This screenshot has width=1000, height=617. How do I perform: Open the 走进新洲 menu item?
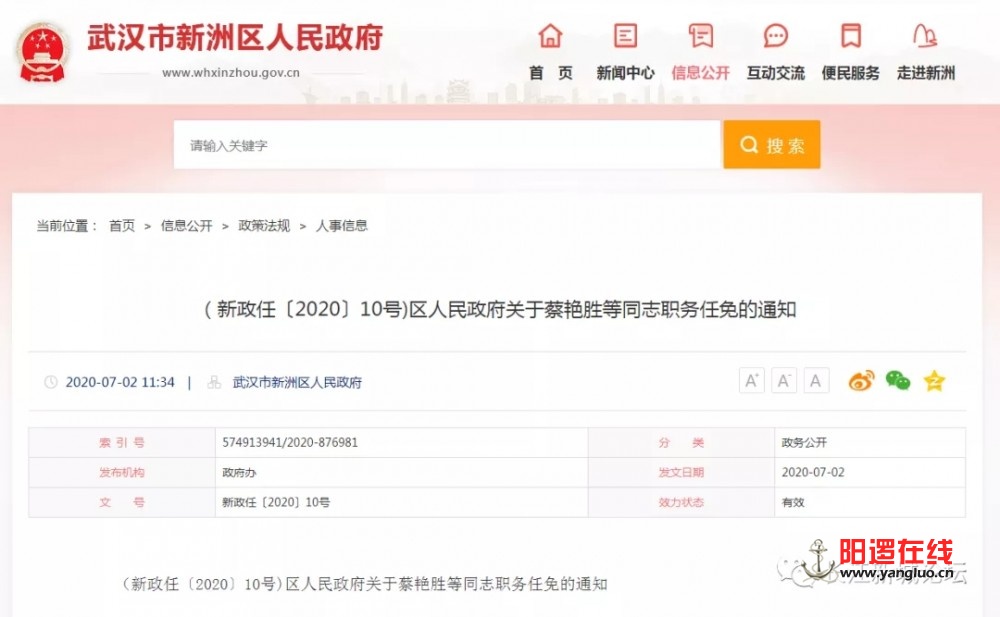click(x=925, y=73)
